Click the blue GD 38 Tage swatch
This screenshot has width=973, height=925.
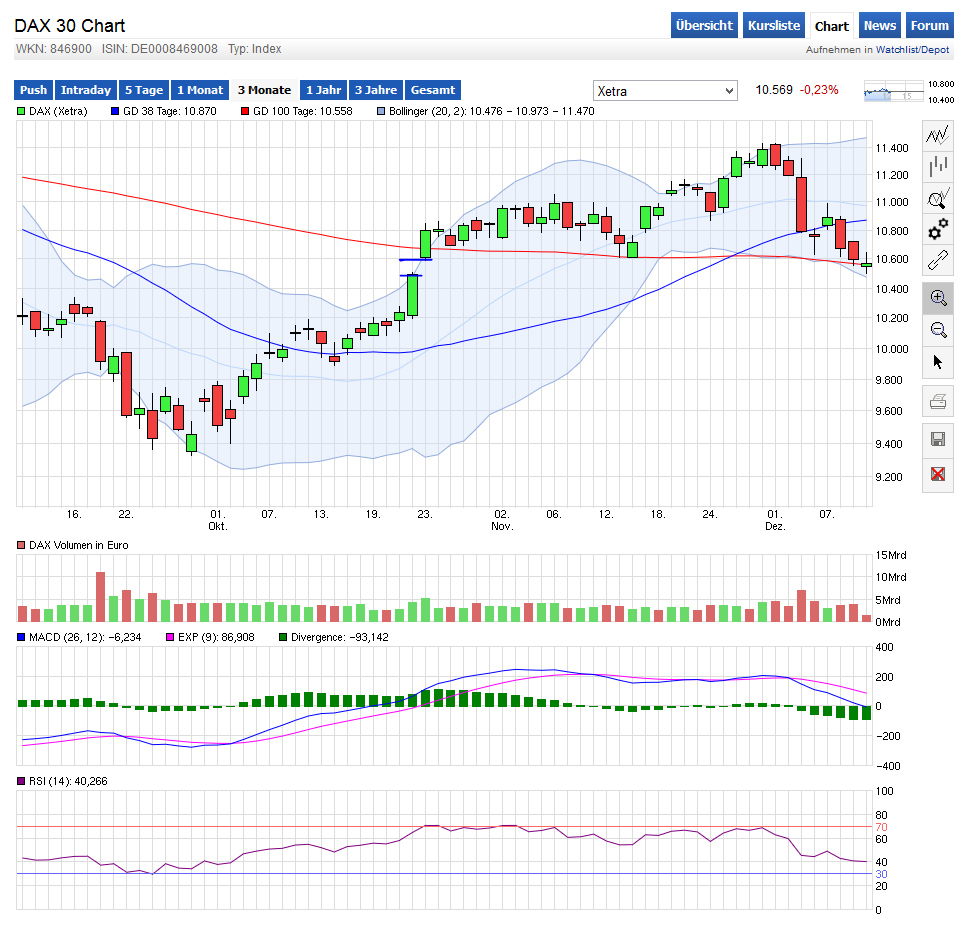click(115, 111)
